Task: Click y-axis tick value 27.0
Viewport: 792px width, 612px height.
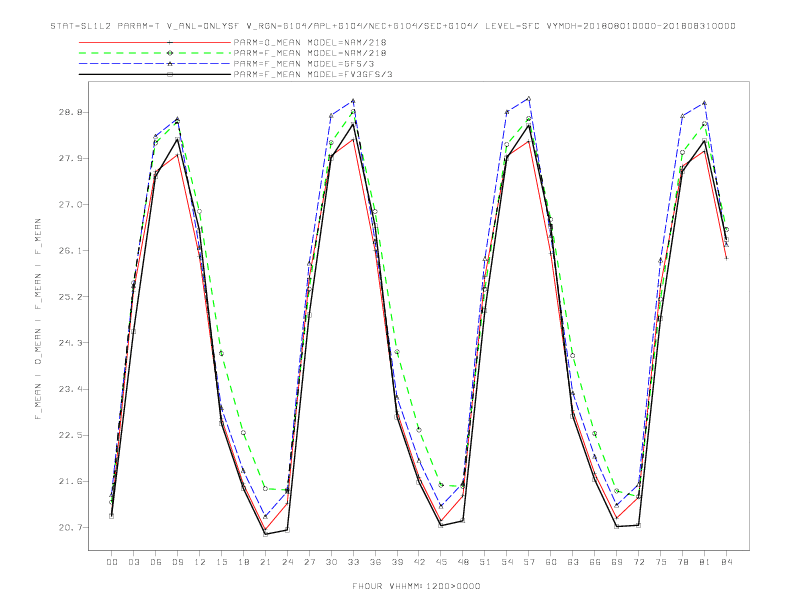Action: tap(71, 205)
